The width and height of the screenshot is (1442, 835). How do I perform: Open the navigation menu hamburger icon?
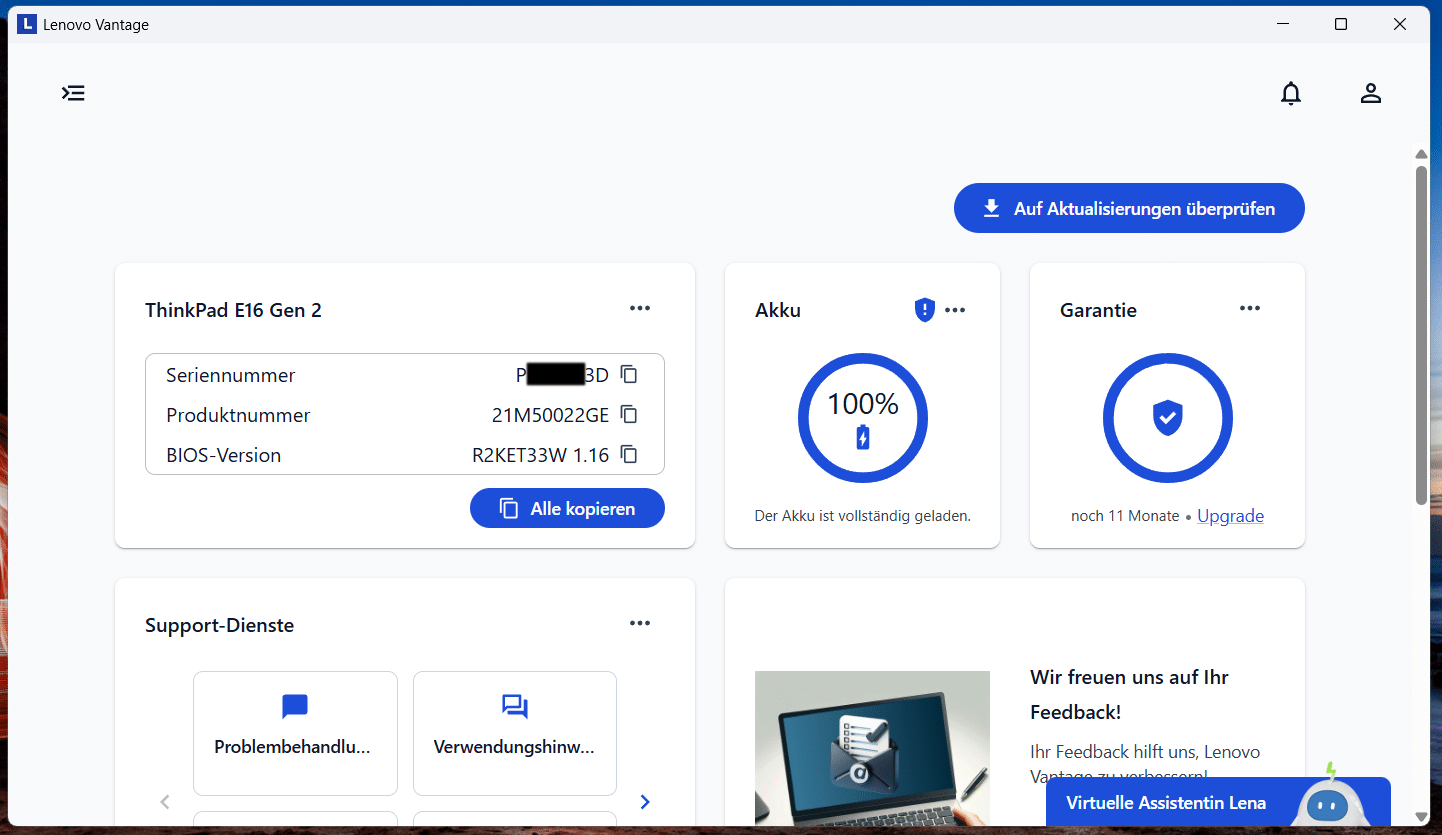(73, 93)
